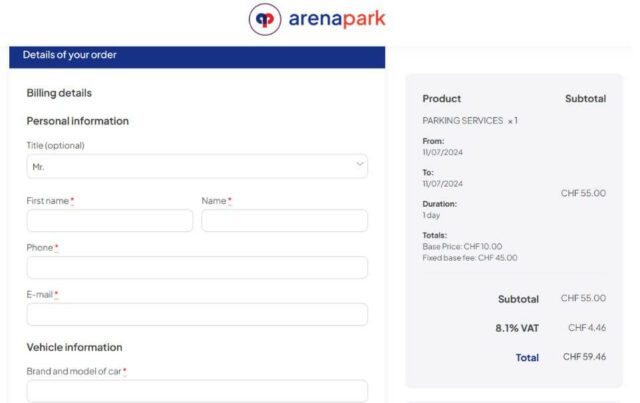
Task: Click the Vehicle information heading
Action: [74, 347]
